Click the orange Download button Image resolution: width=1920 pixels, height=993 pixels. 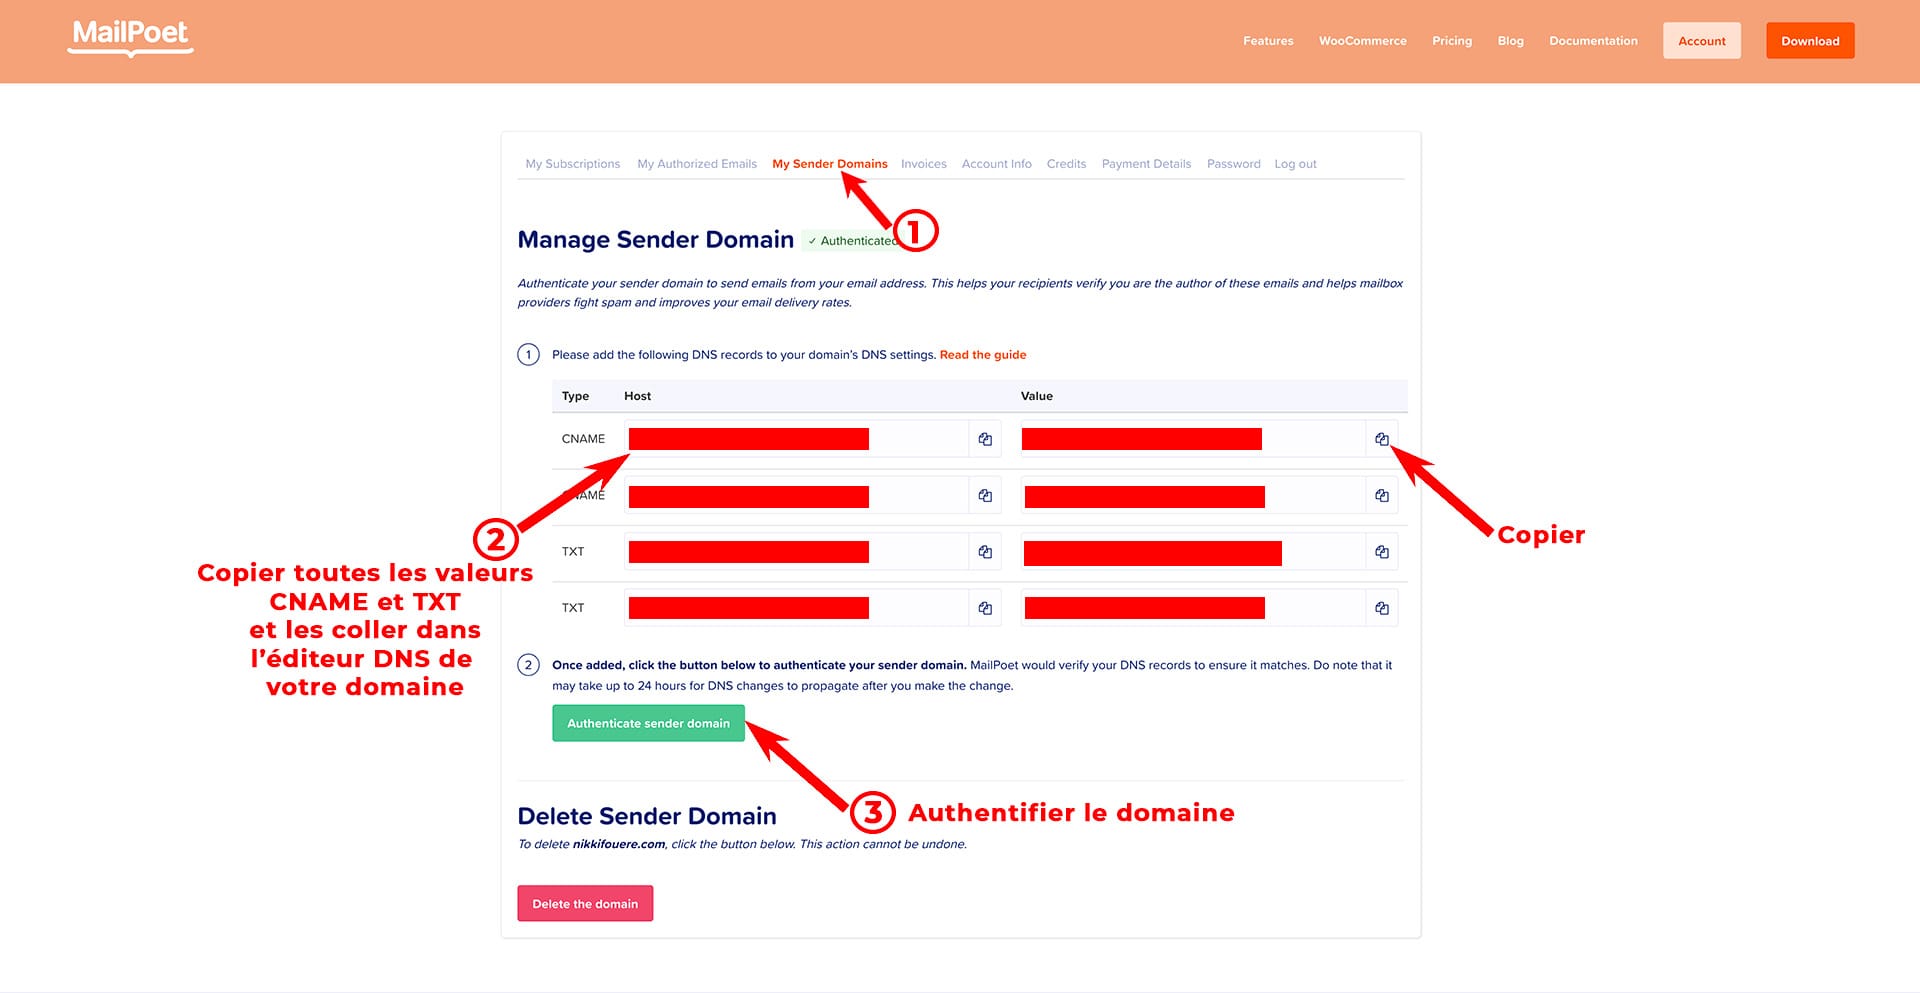[x=1809, y=41]
